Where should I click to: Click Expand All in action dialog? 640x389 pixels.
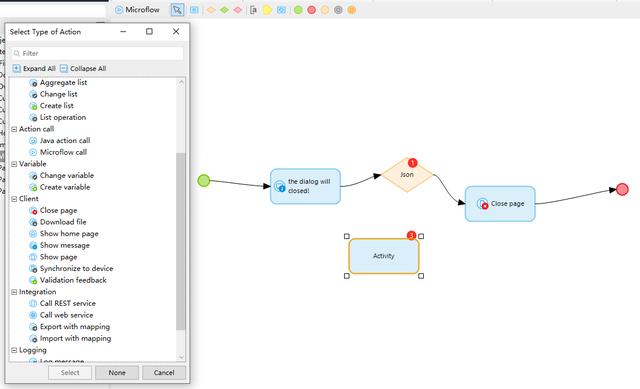point(34,69)
